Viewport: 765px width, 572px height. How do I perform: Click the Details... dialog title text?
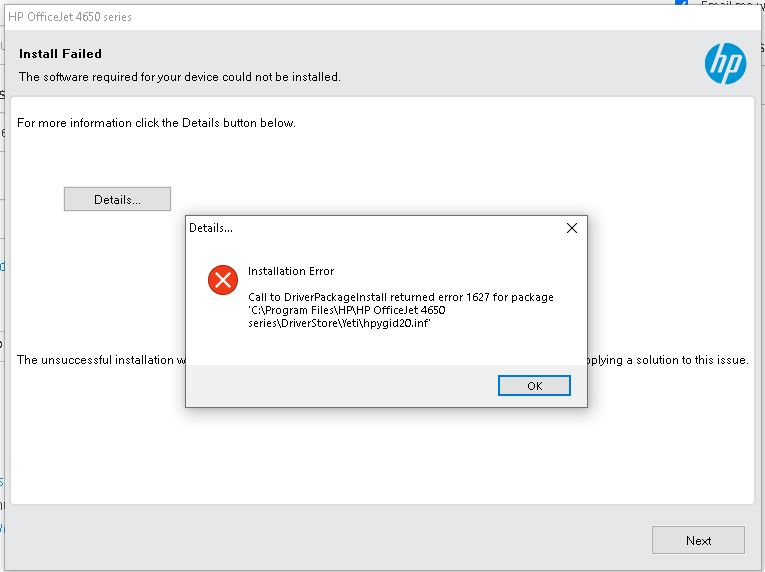point(211,228)
